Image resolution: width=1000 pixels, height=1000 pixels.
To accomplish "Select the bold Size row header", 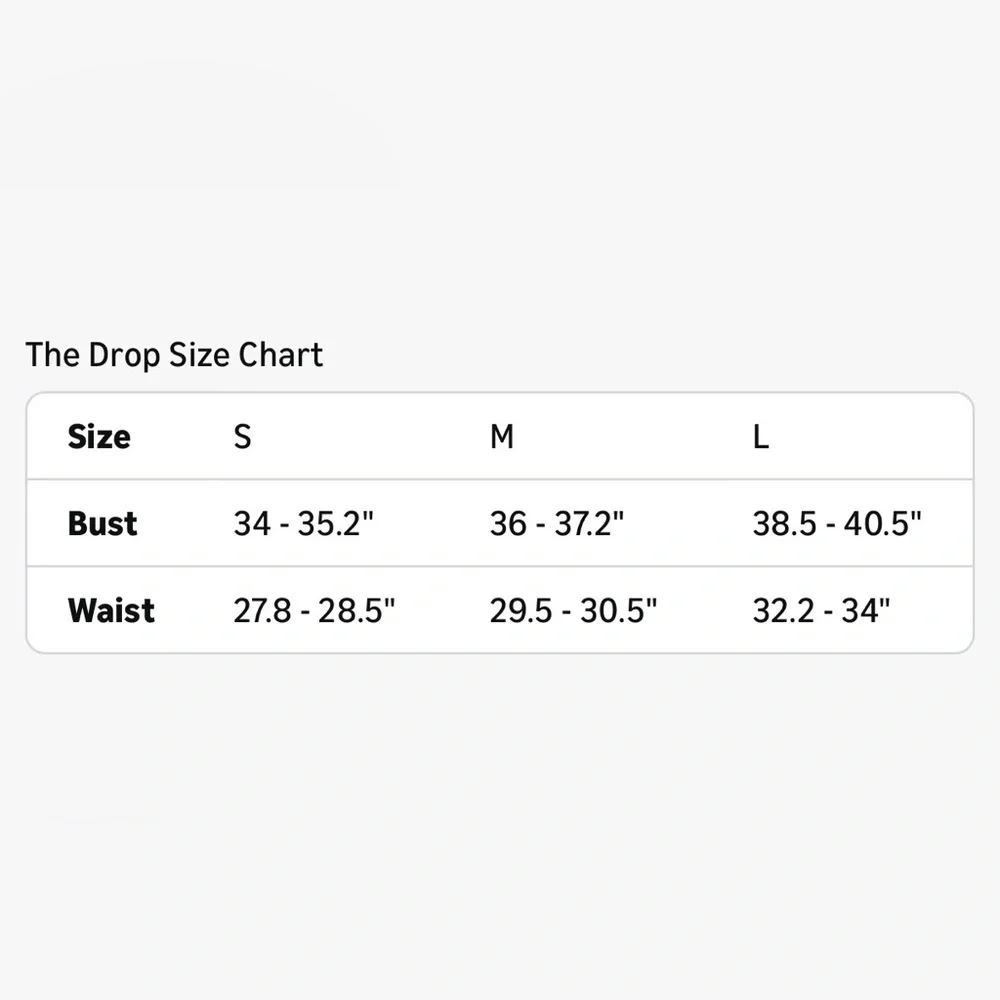I will 99,437.
